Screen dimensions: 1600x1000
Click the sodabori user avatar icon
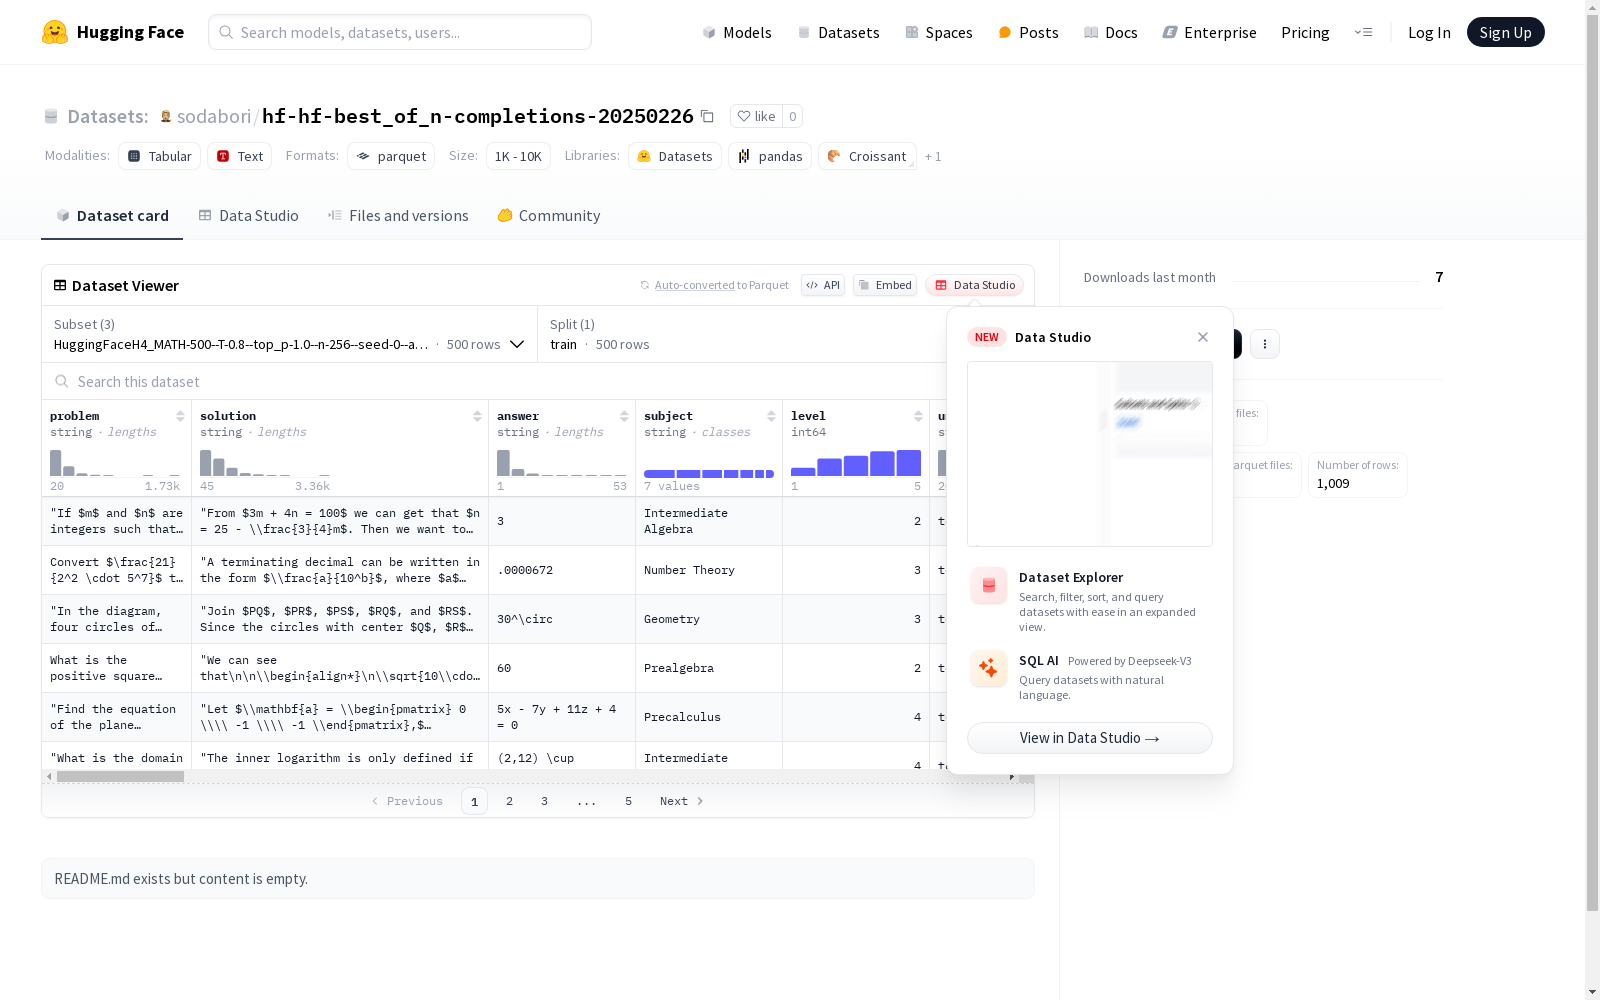pyautogui.click(x=166, y=116)
